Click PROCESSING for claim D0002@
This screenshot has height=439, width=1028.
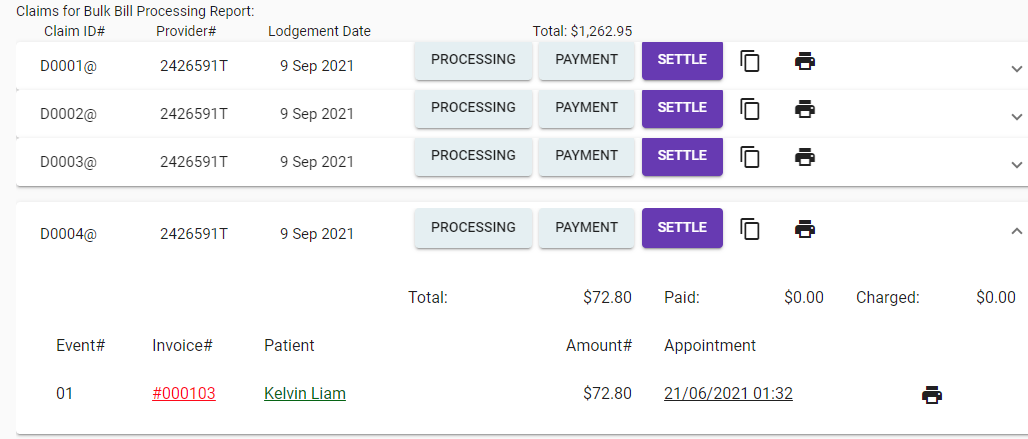(x=473, y=108)
